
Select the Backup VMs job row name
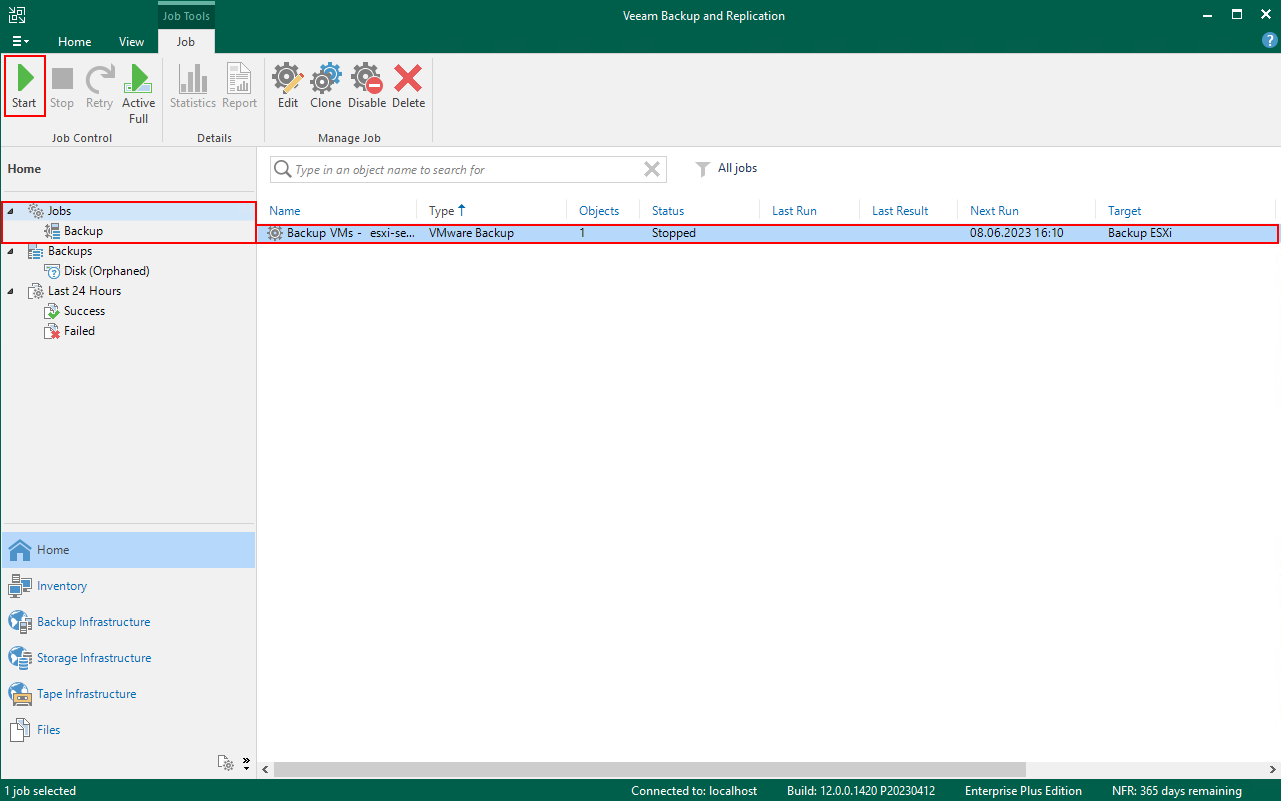coord(350,233)
